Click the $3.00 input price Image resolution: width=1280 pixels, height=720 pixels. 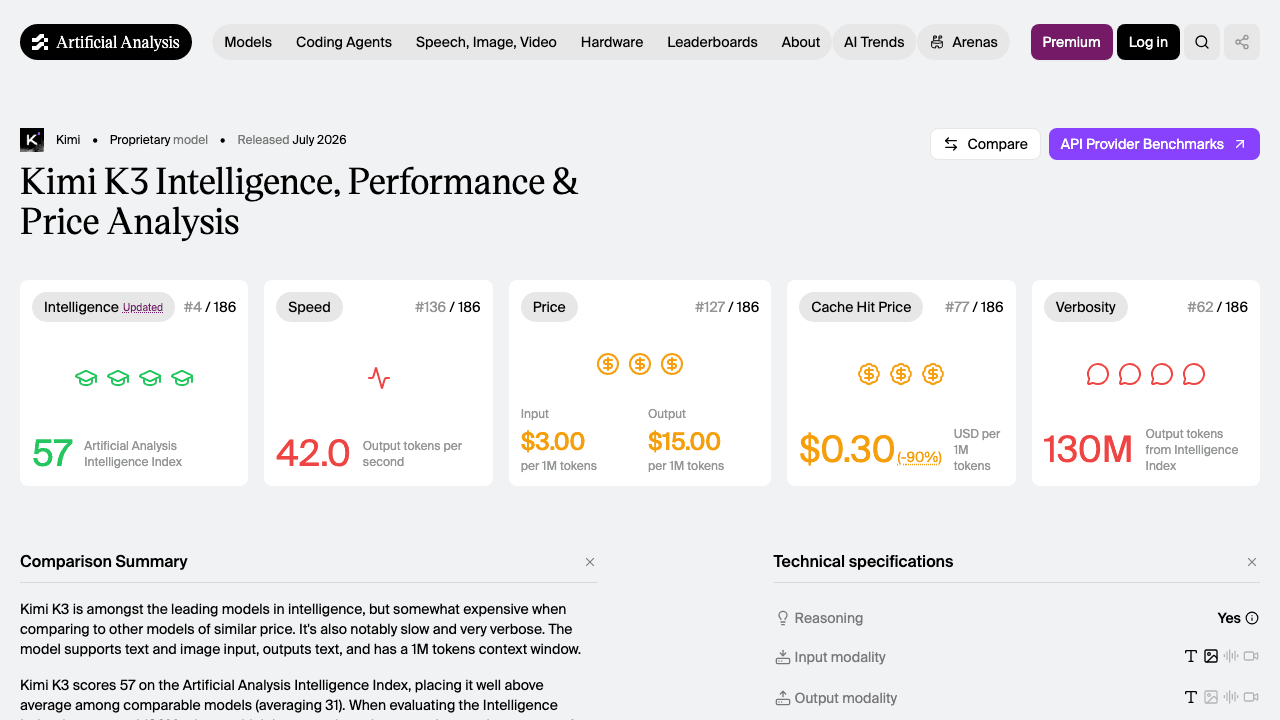[x=553, y=441]
